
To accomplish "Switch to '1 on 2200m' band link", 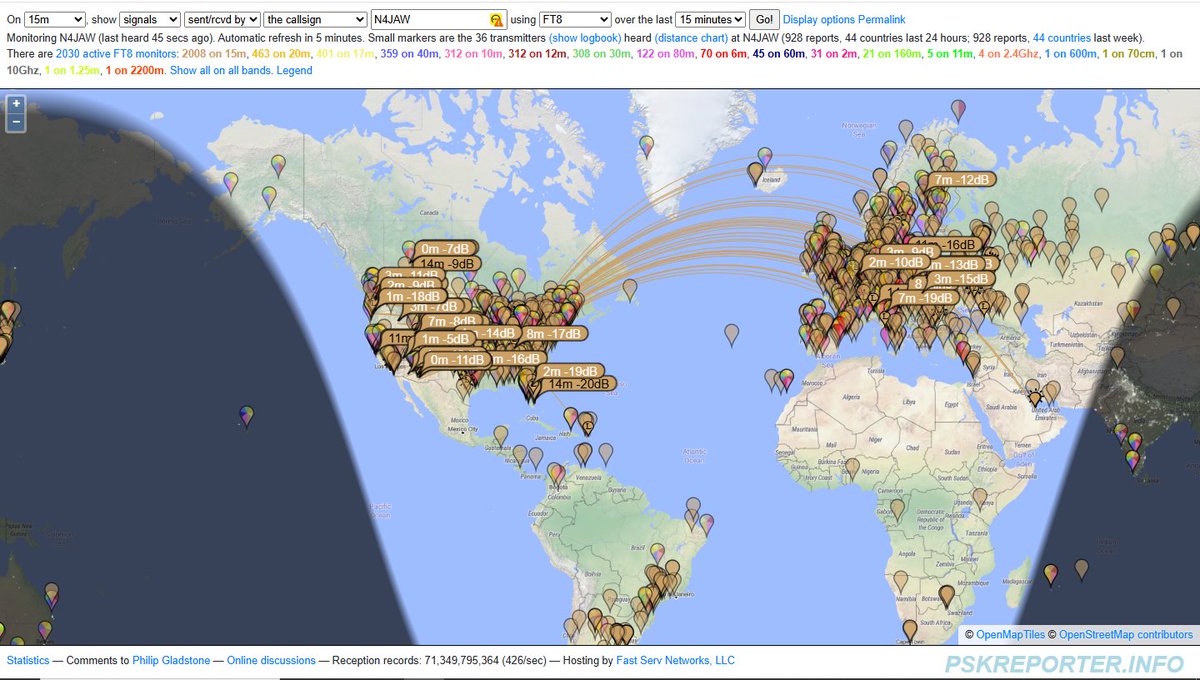I will click(x=134, y=71).
